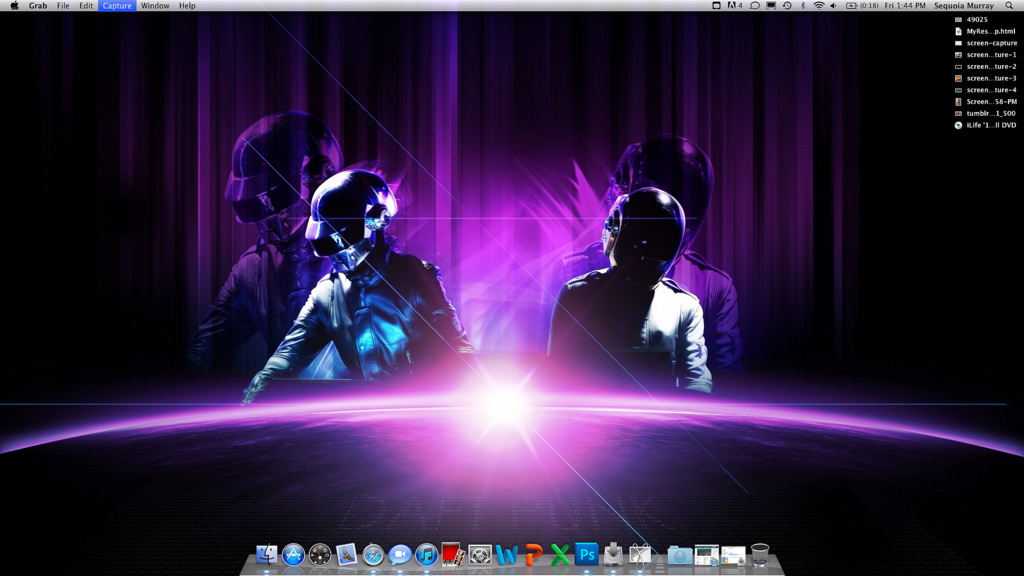1024x576 pixels.
Task: Select the tumblr...1_500 desktop file
Action: pos(985,114)
